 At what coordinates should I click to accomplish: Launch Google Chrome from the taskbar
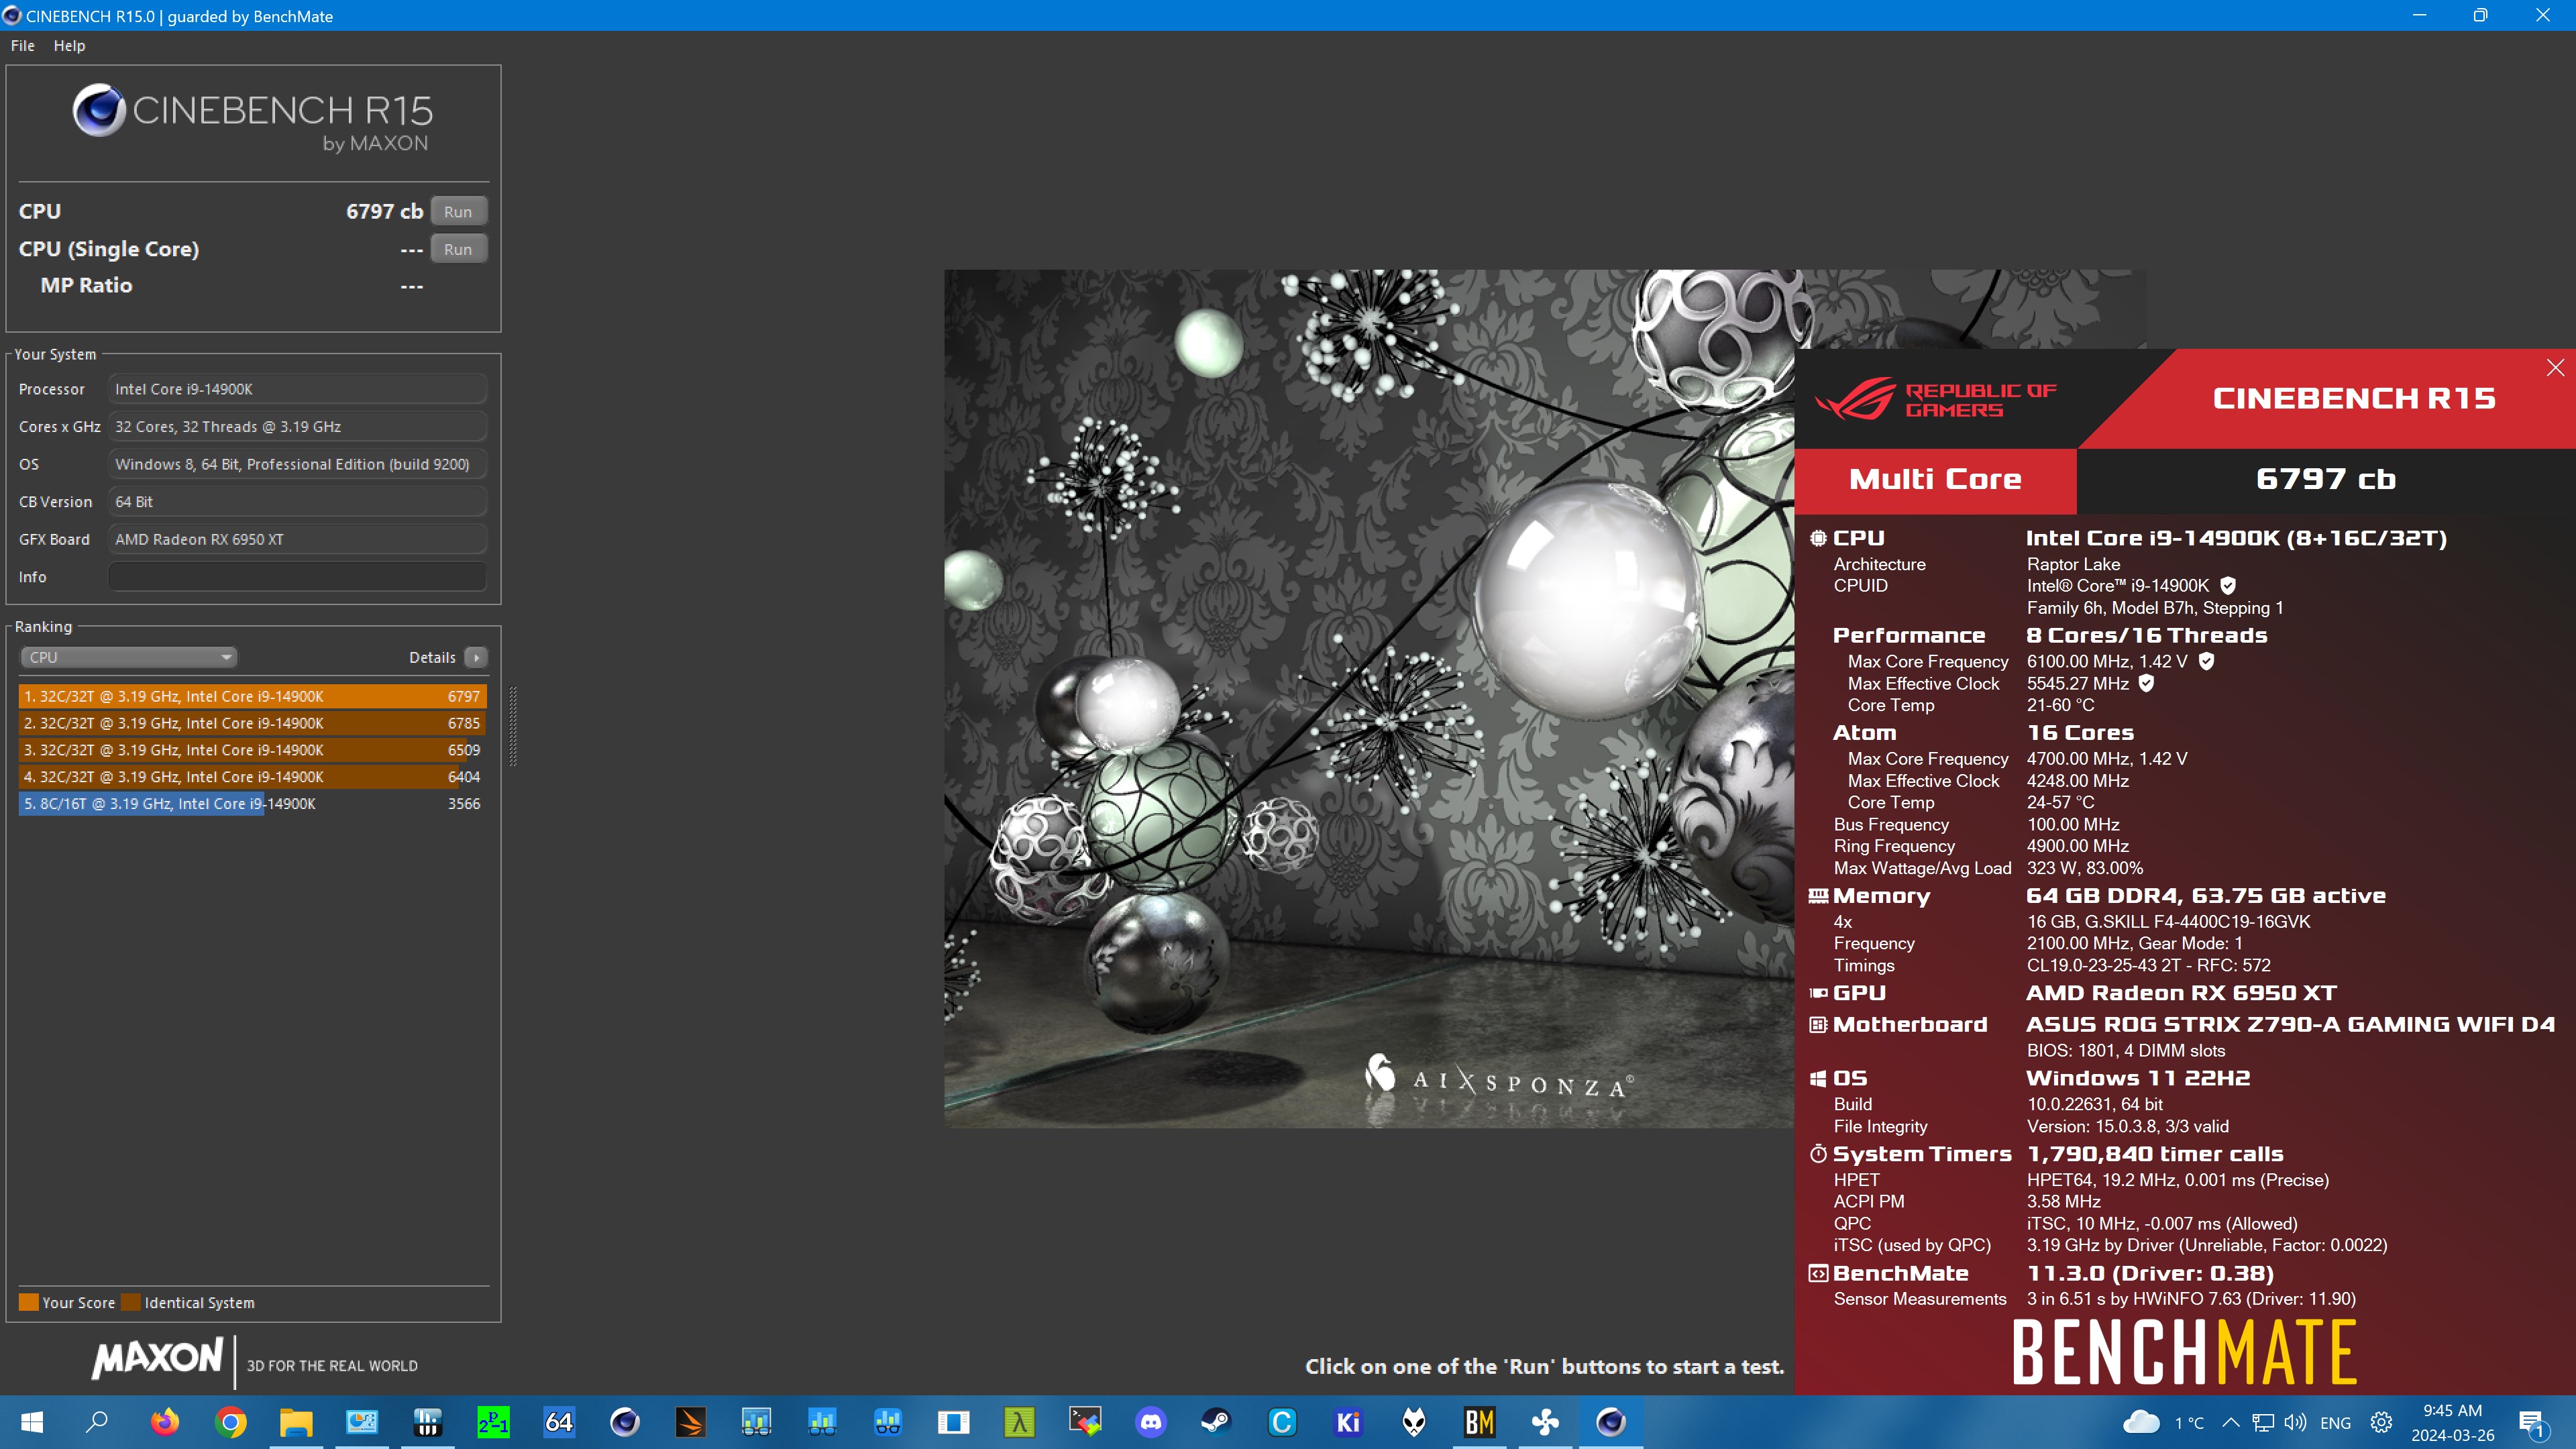230,1422
